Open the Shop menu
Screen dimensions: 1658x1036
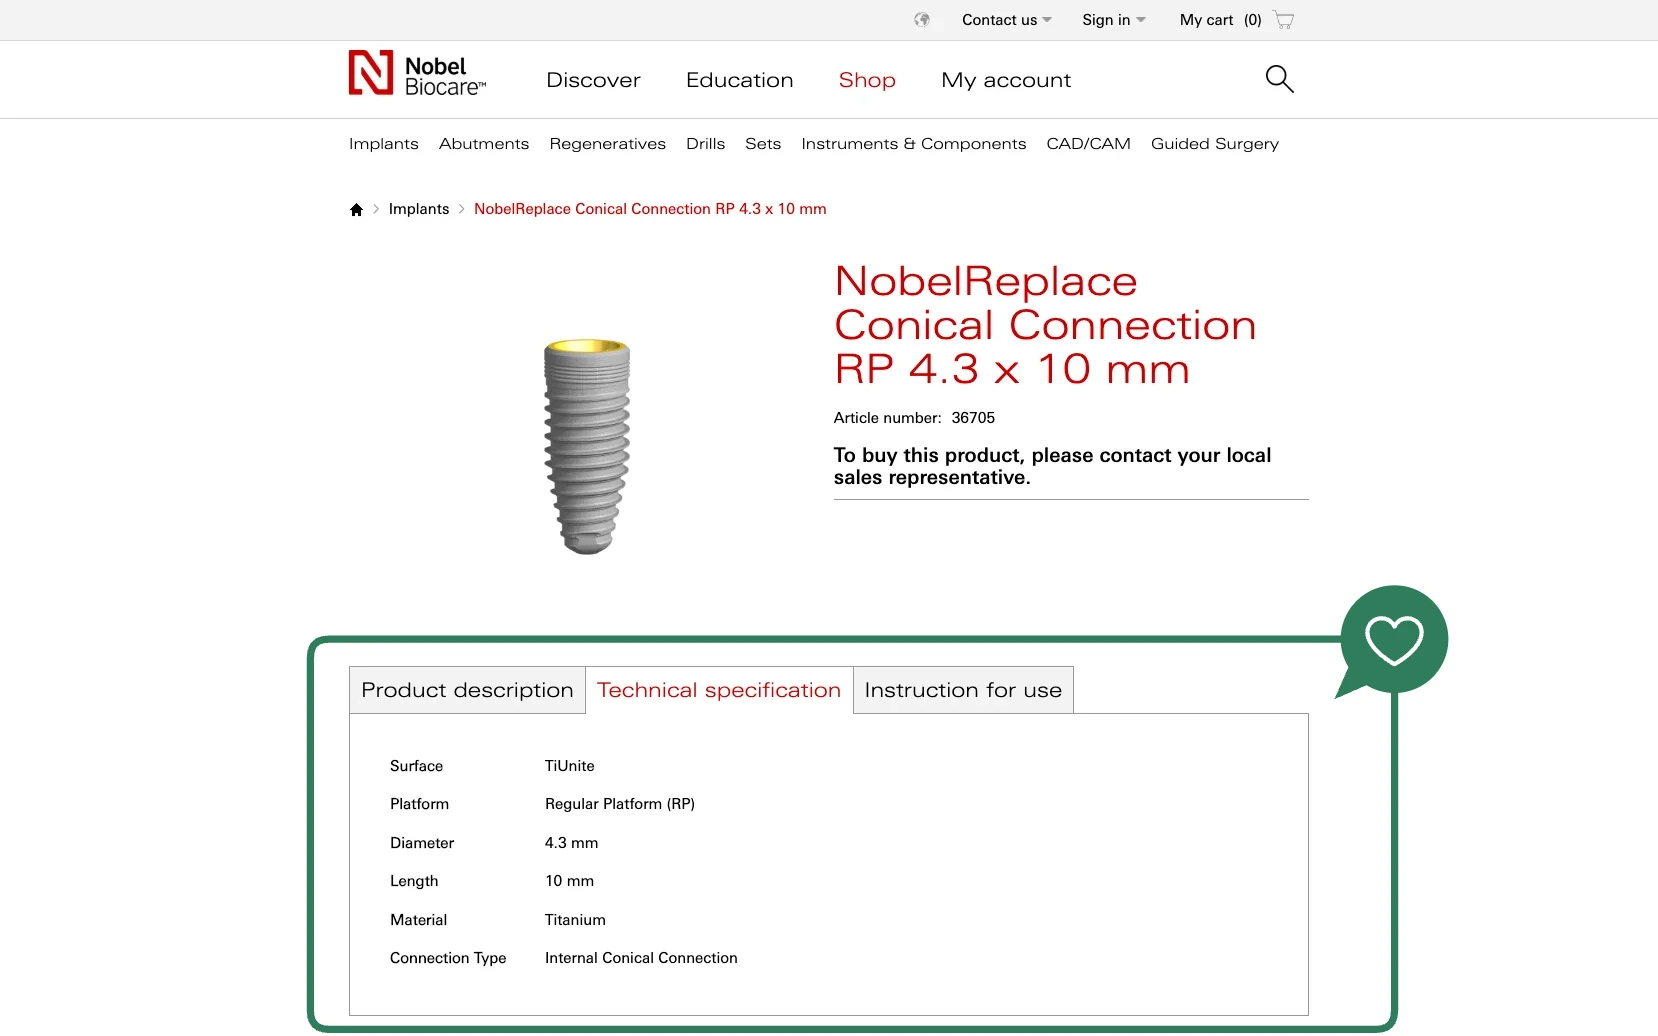(x=867, y=80)
